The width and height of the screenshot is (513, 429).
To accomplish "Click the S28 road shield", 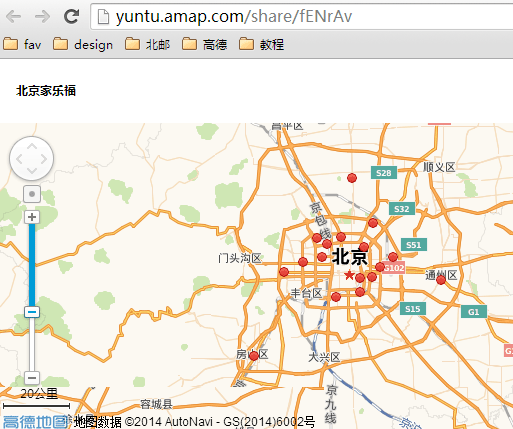I will pos(384,173).
